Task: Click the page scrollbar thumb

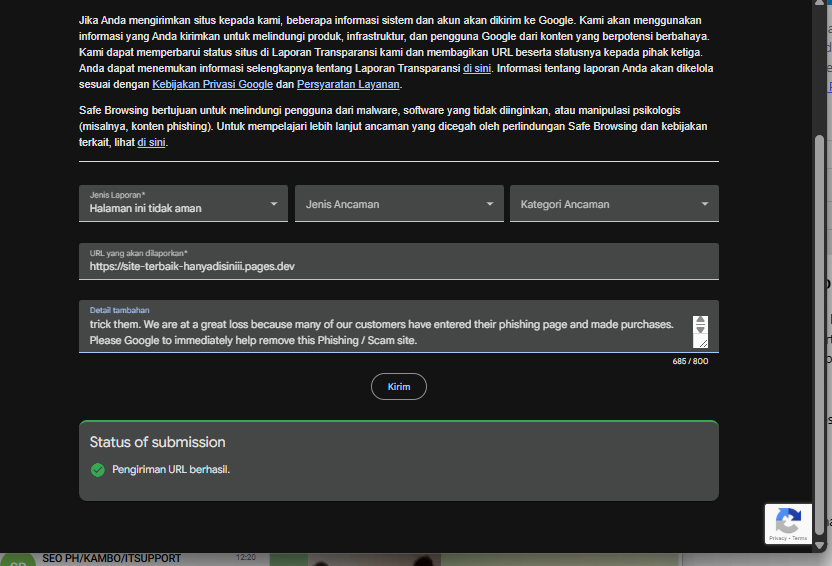Action: pos(819,334)
